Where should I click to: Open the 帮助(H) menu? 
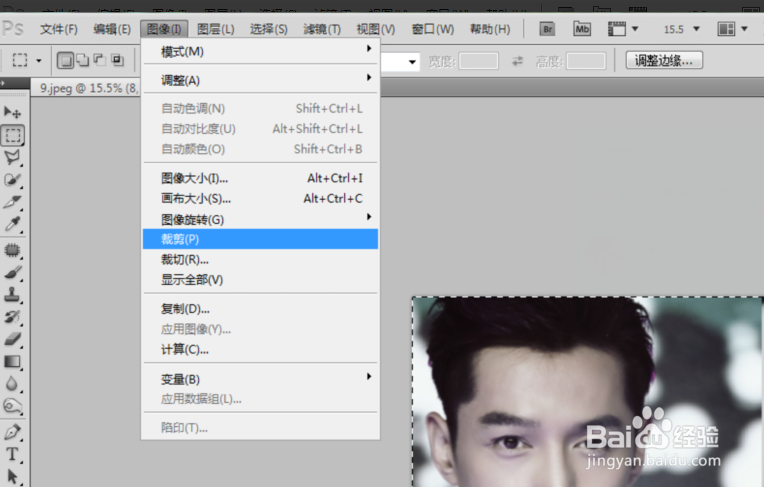tap(490, 29)
